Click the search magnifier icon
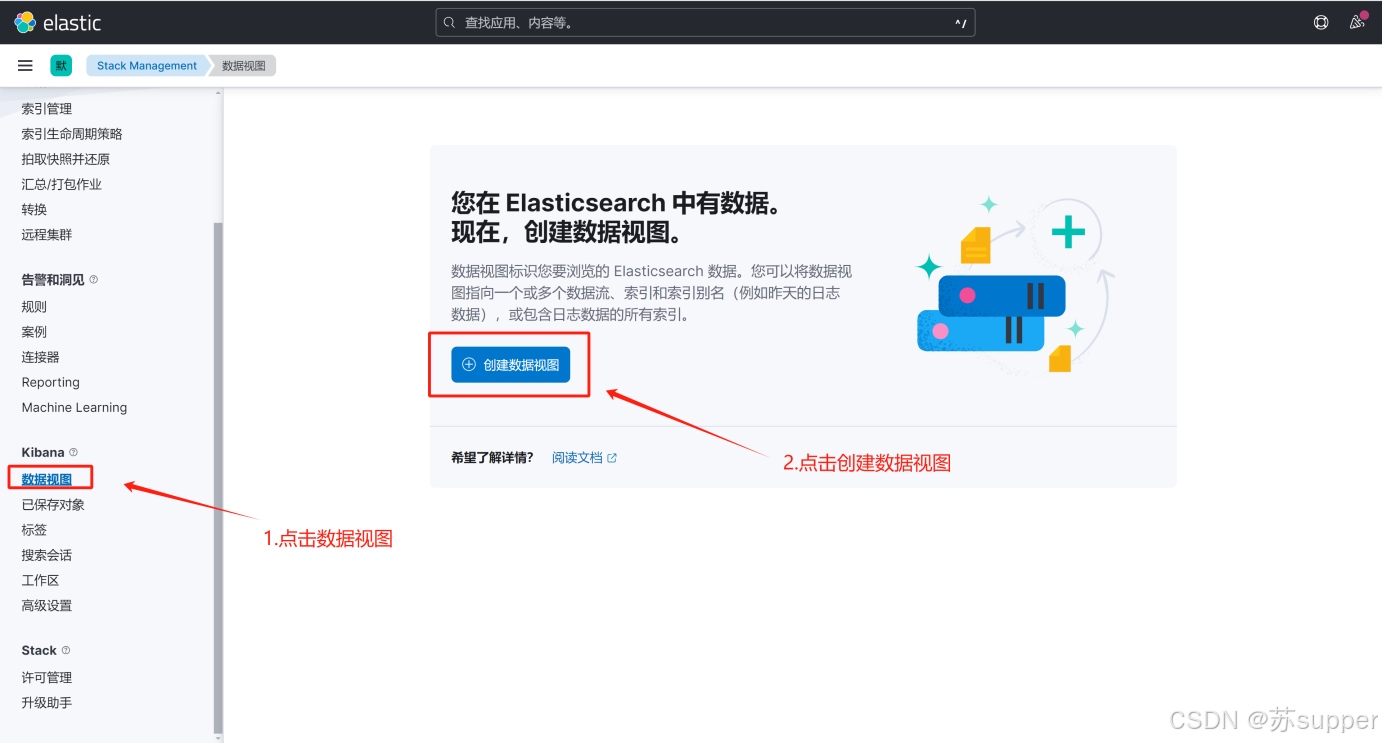 [449, 22]
